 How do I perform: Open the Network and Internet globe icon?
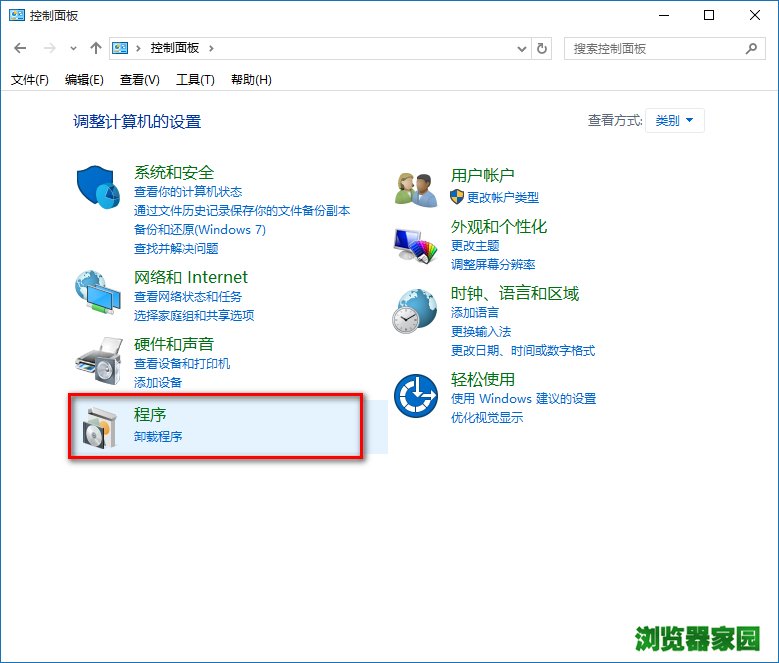click(98, 291)
